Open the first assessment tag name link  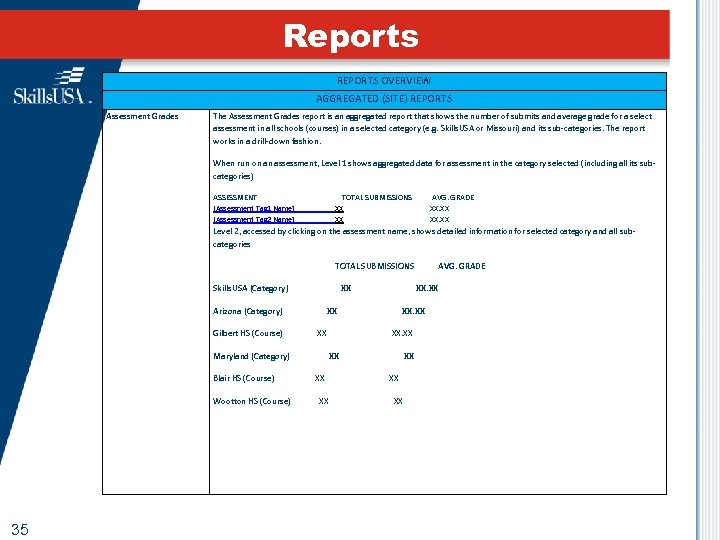pos(253,208)
